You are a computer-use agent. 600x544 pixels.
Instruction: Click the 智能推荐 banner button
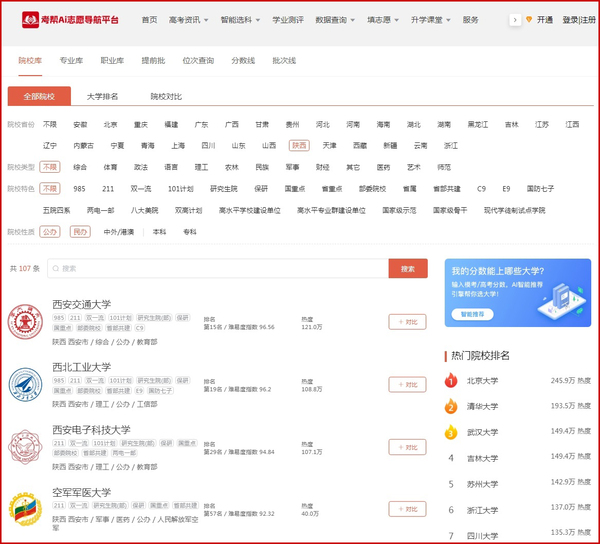click(472, 313)
